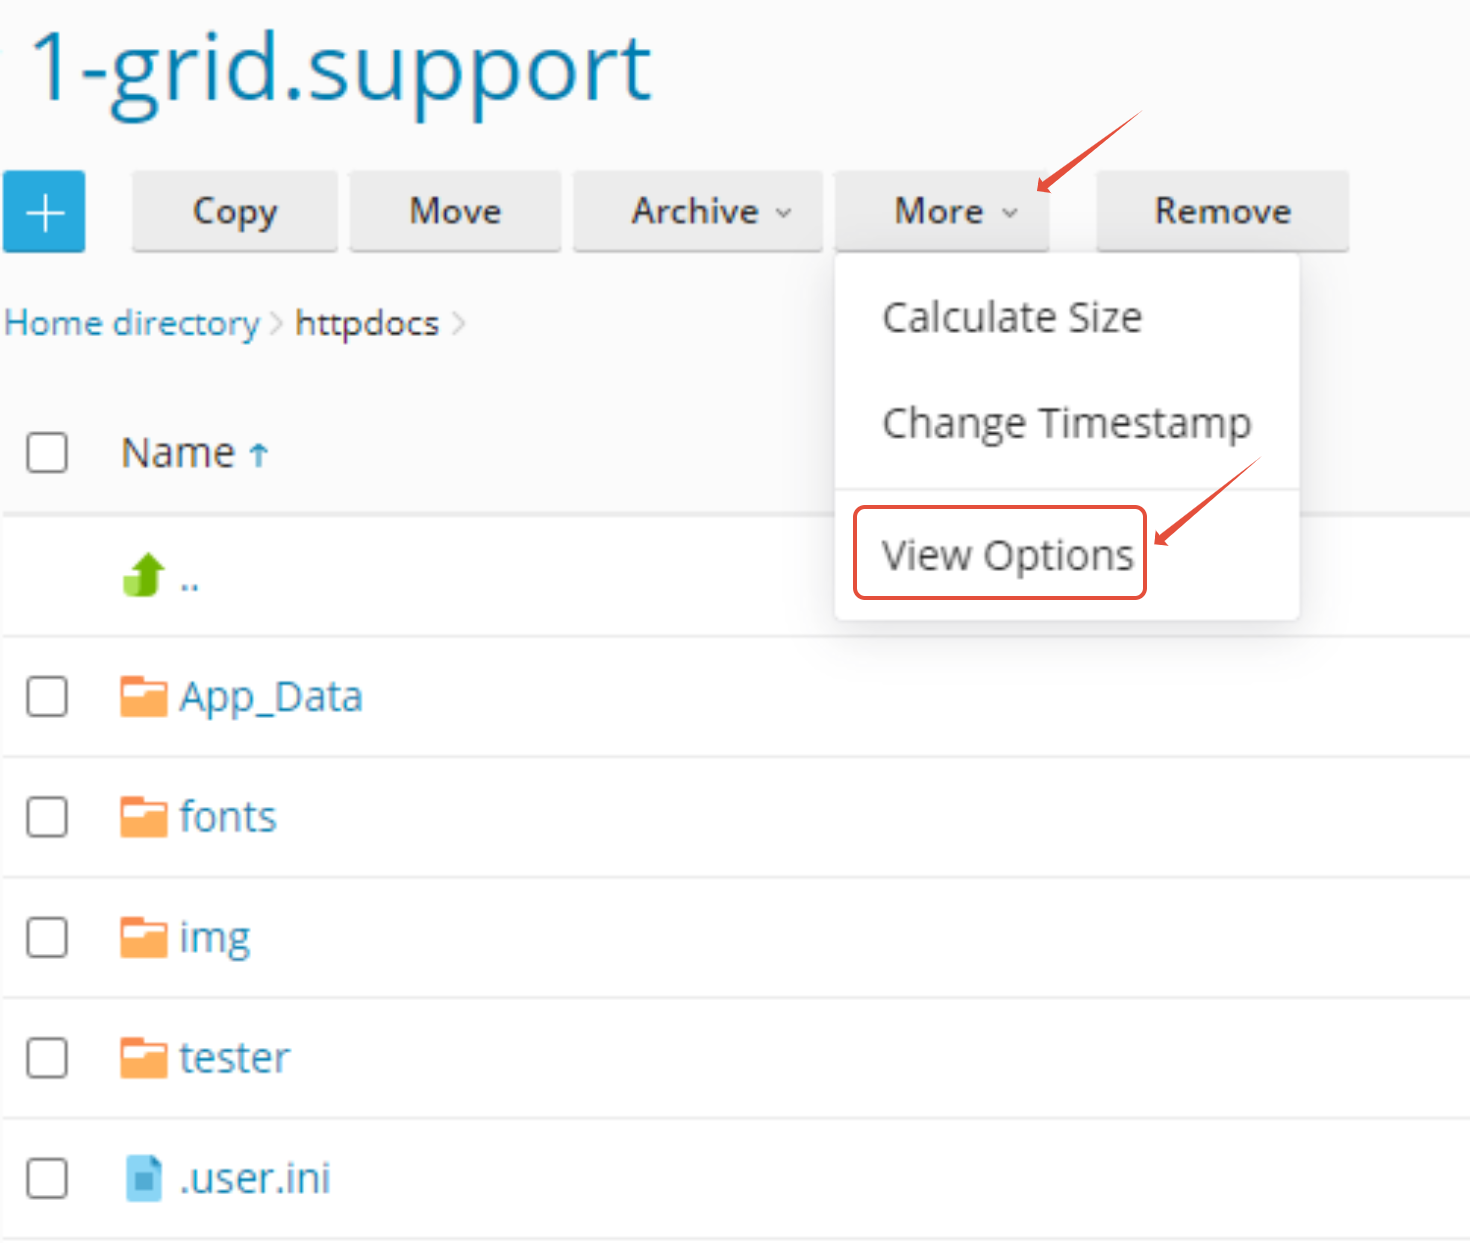The height and width of the screenshot is (1243, 1470).
Task: Choose Calculate Size from More menu
Action: point(1012,318)
